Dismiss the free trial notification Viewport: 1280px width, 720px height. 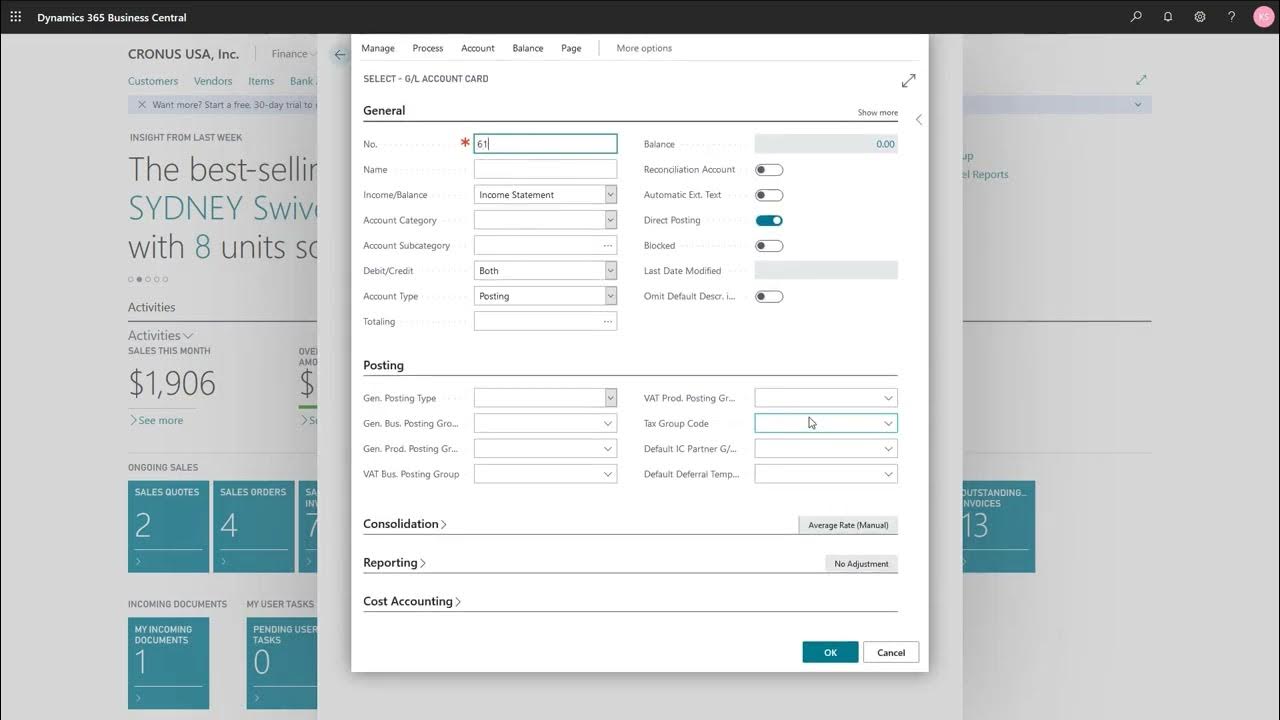pyautogui.click(x=141, y=104)
